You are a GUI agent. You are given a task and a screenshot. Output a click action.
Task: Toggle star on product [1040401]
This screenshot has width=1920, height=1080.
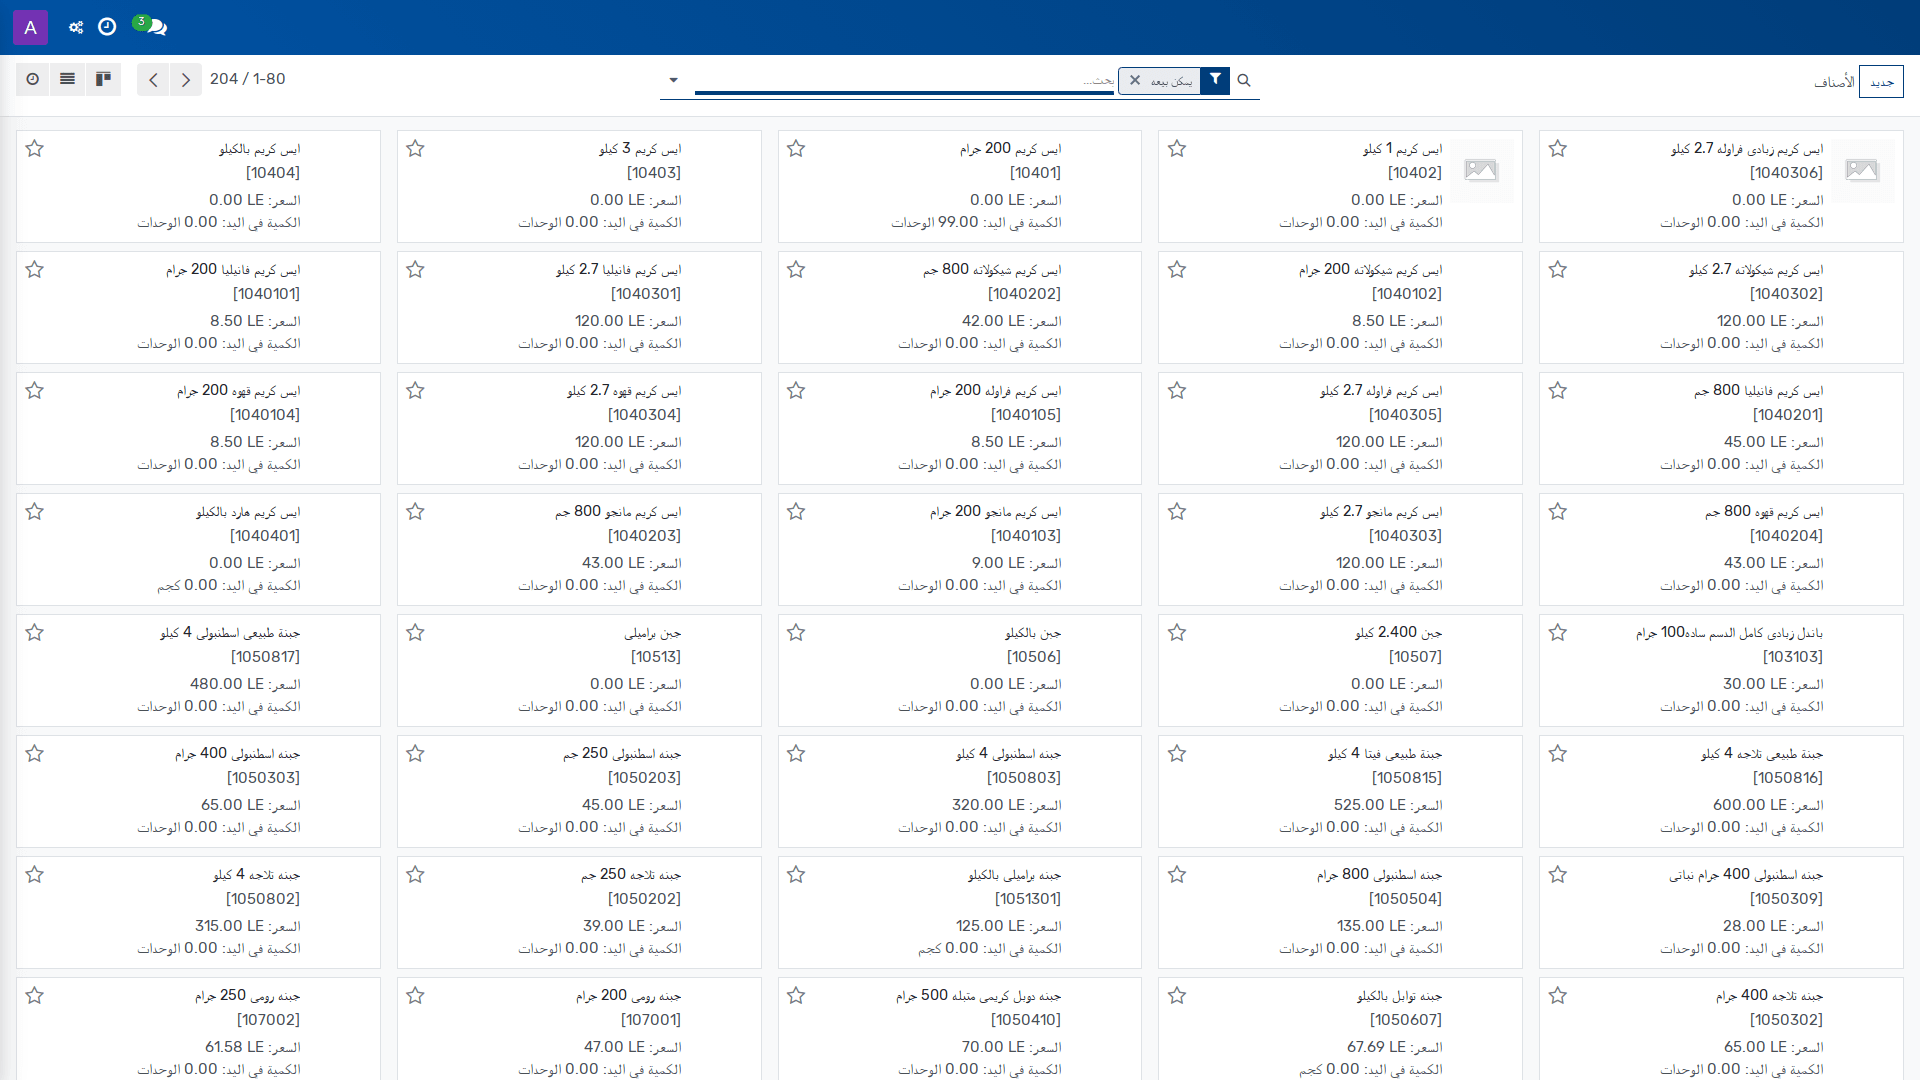[x=35, y=512]
